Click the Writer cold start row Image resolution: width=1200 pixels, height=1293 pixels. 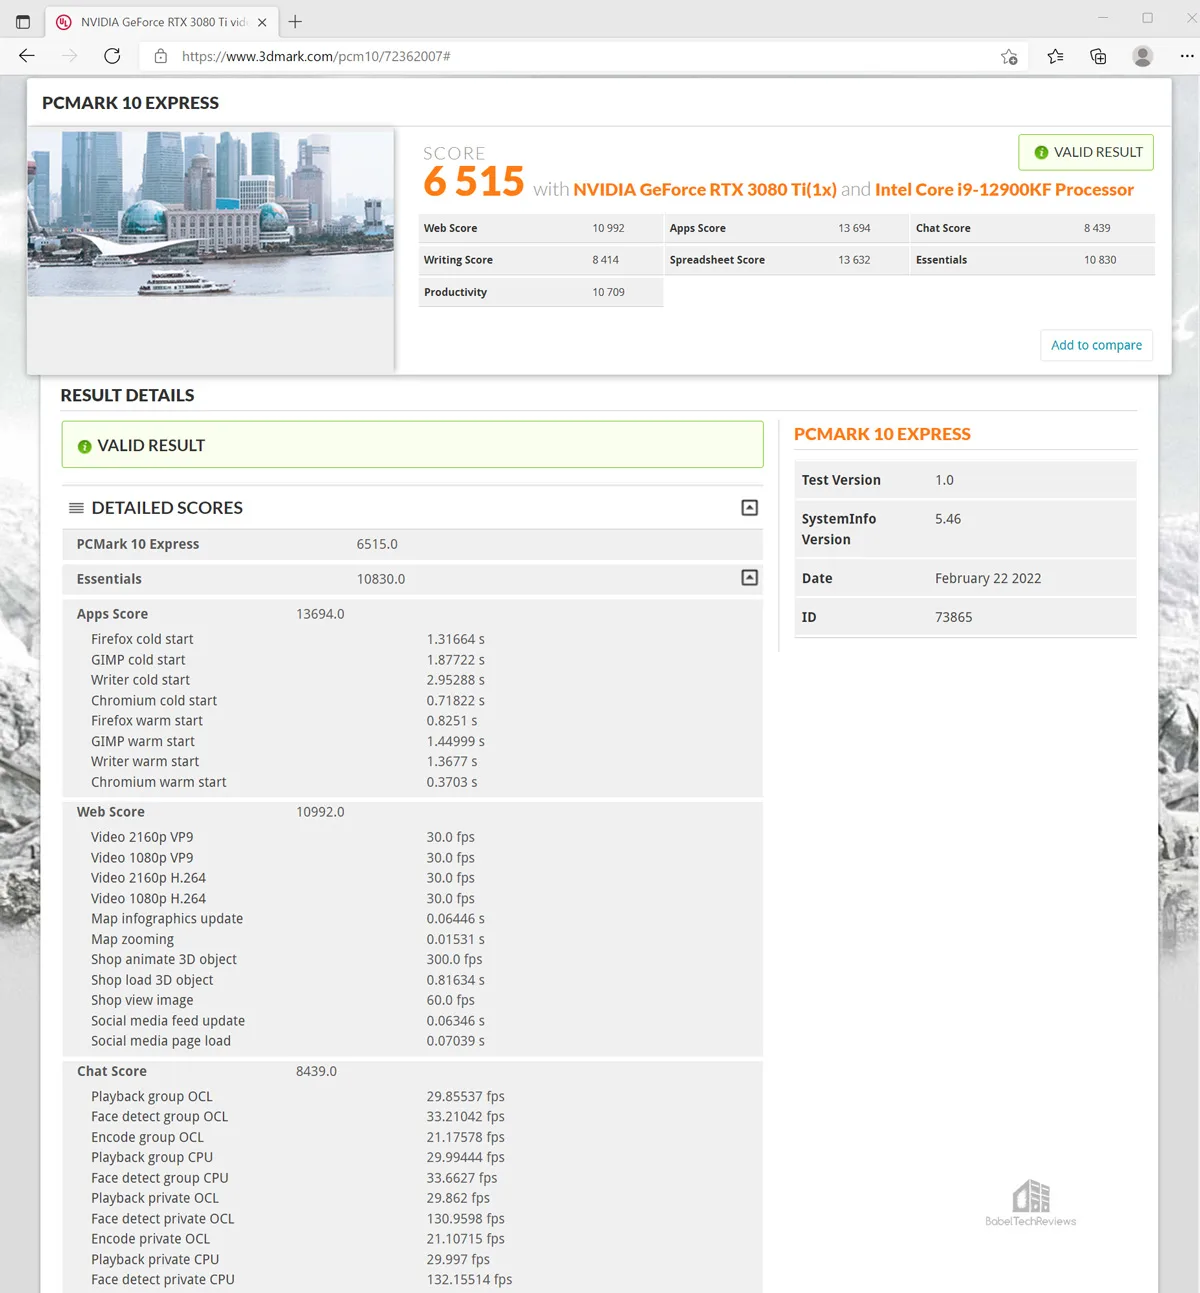point(412,680)
